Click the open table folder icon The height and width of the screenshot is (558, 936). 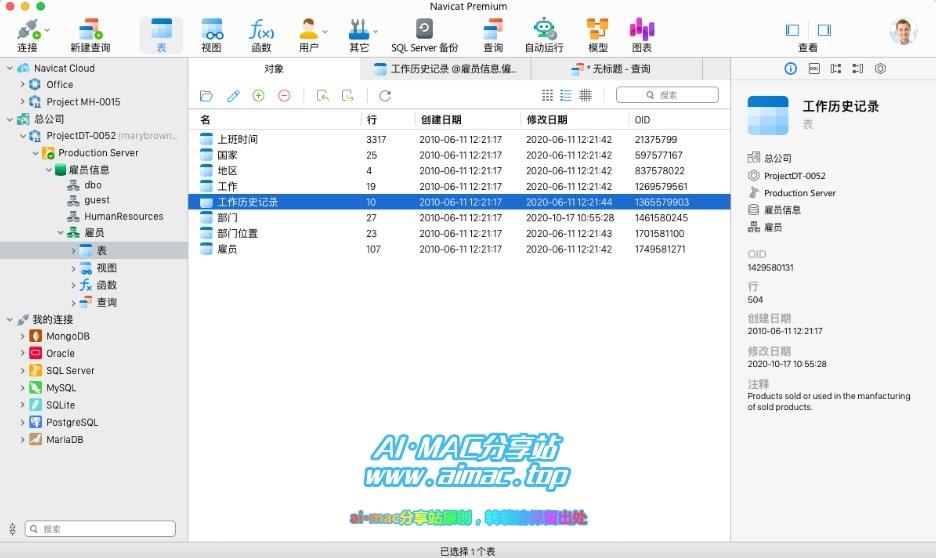[207, 95]
